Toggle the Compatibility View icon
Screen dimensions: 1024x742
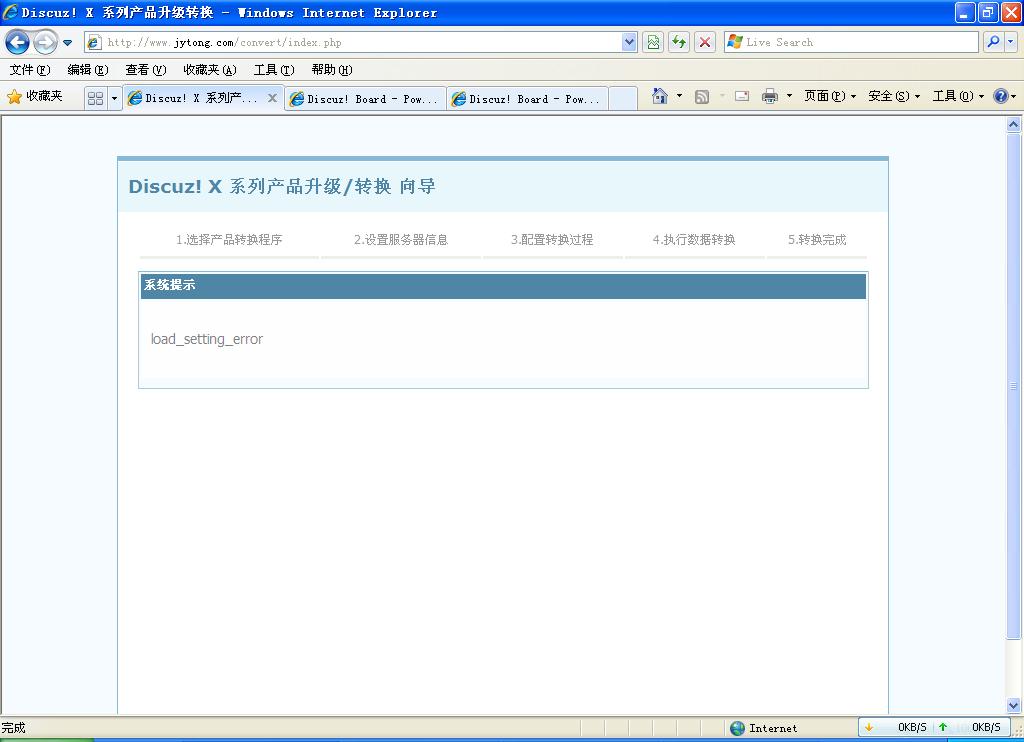tap(653, 42)
